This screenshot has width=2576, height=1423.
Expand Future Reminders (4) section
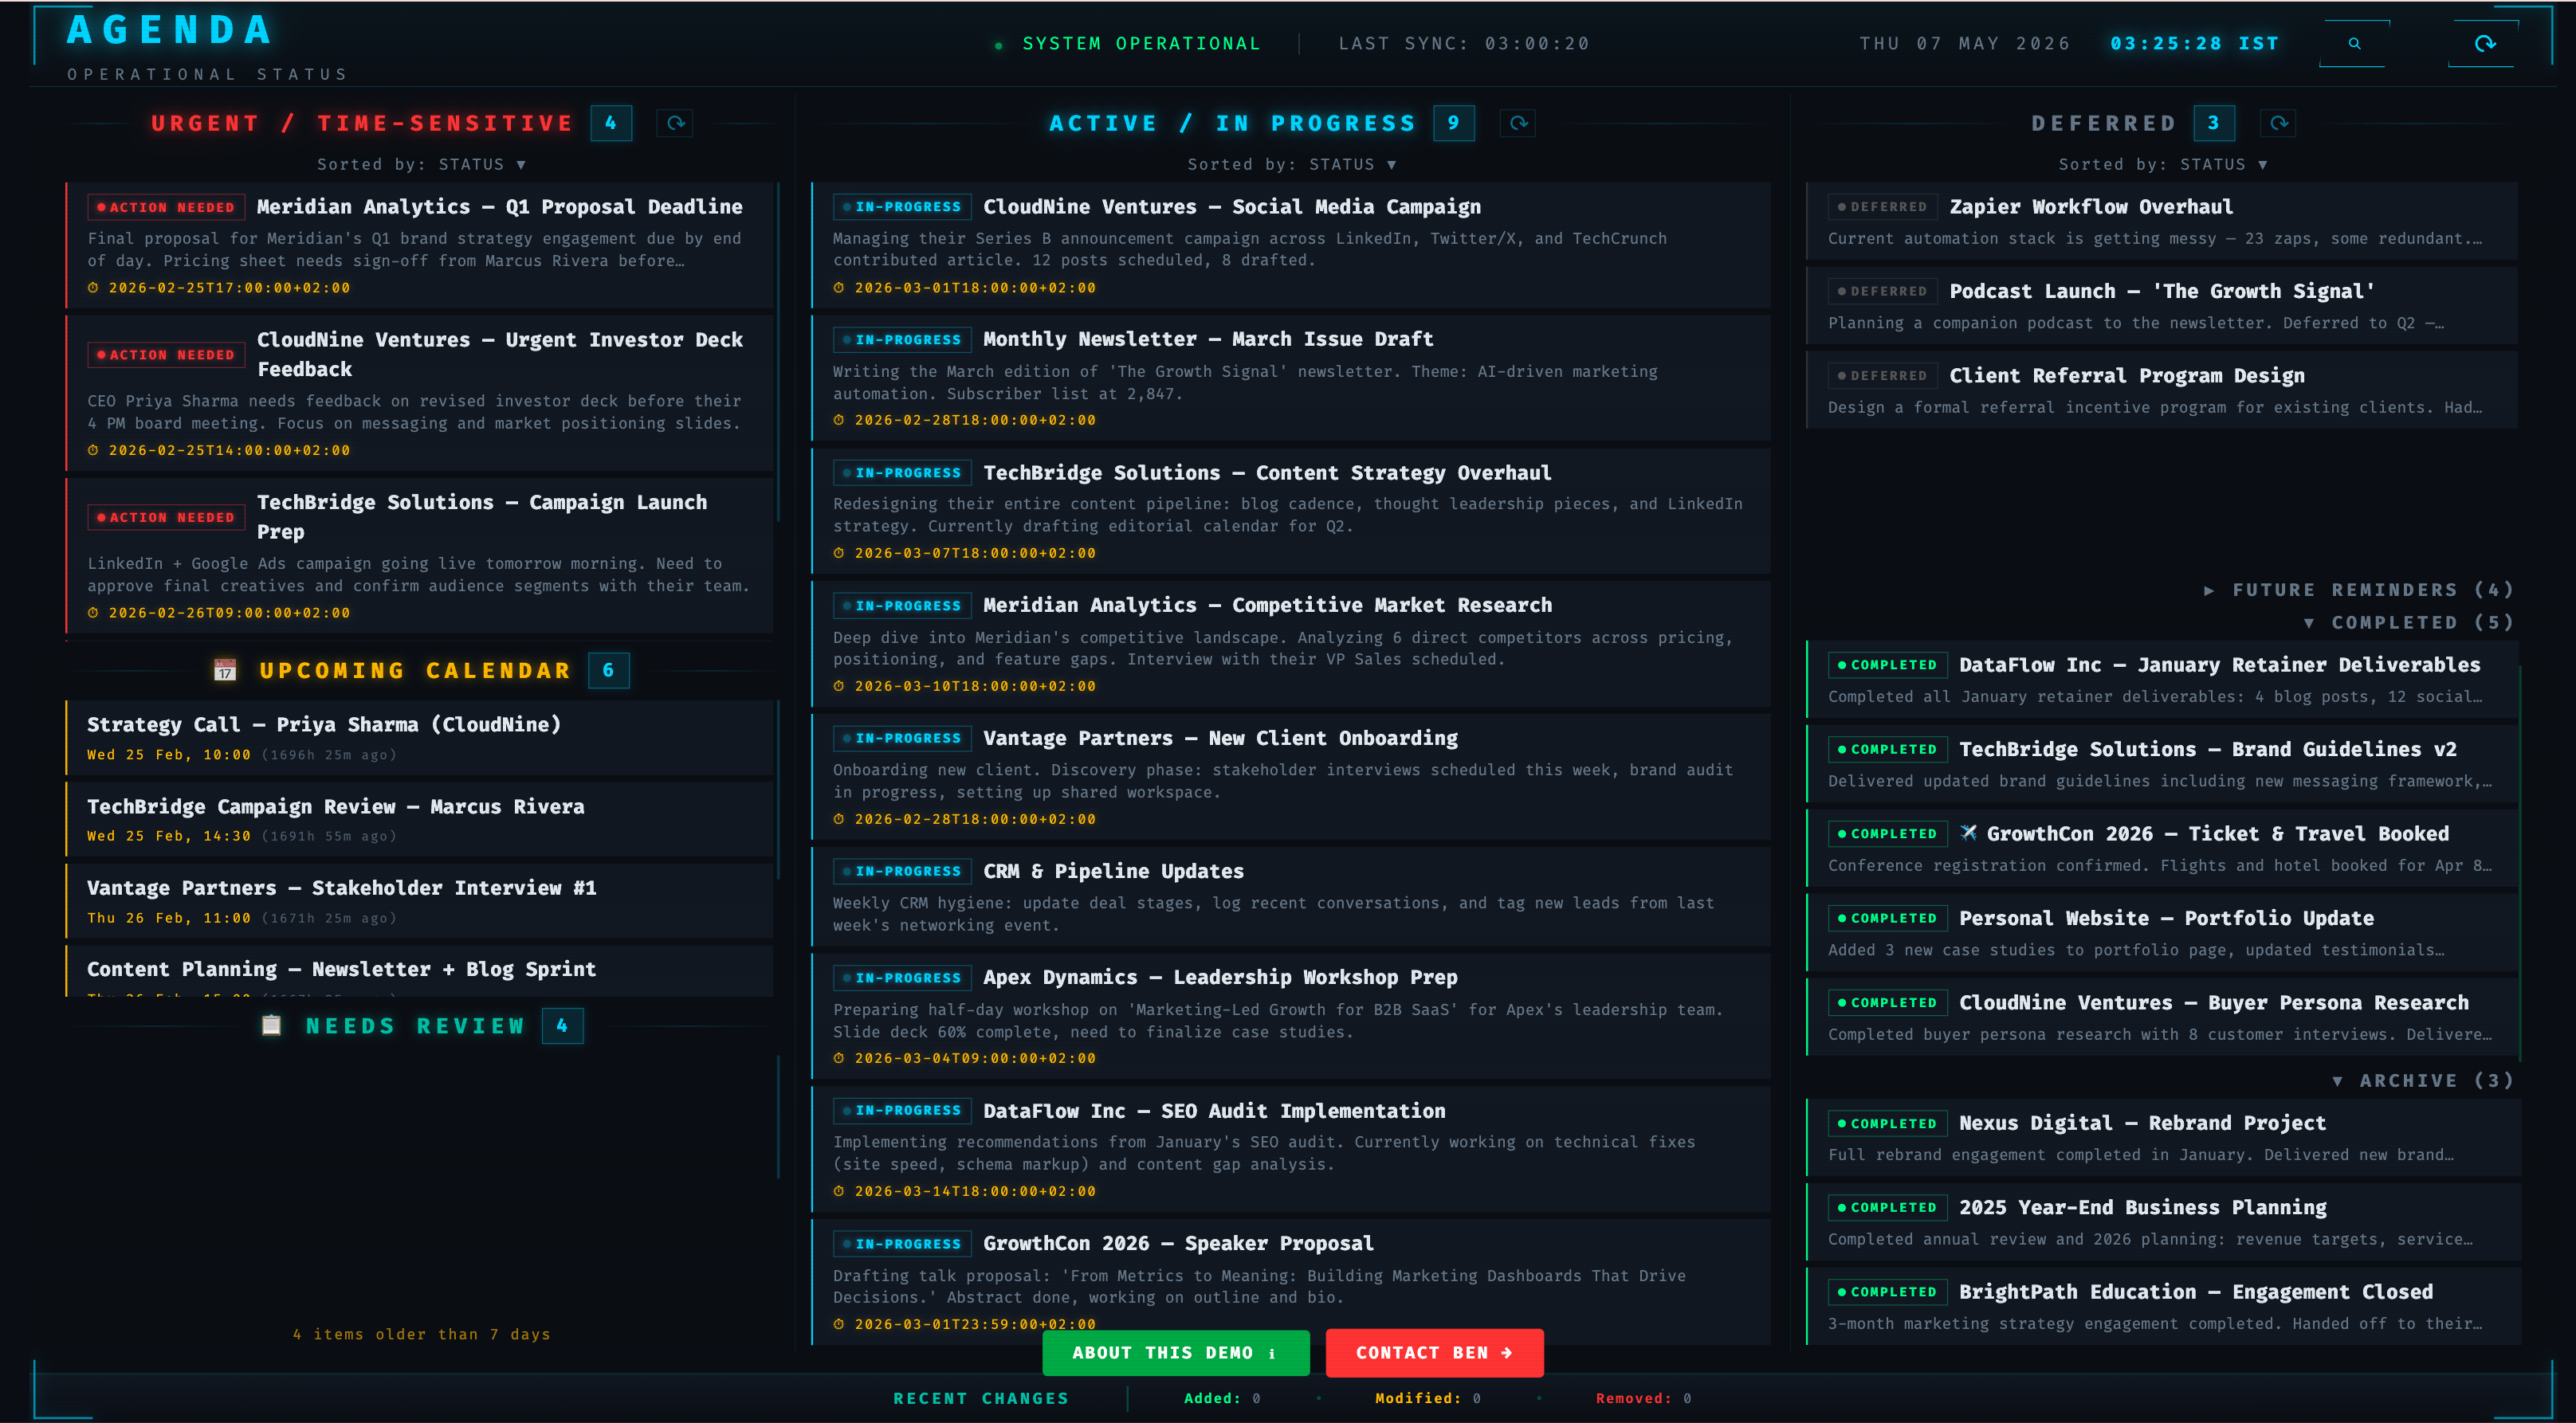pos(2359,590)
